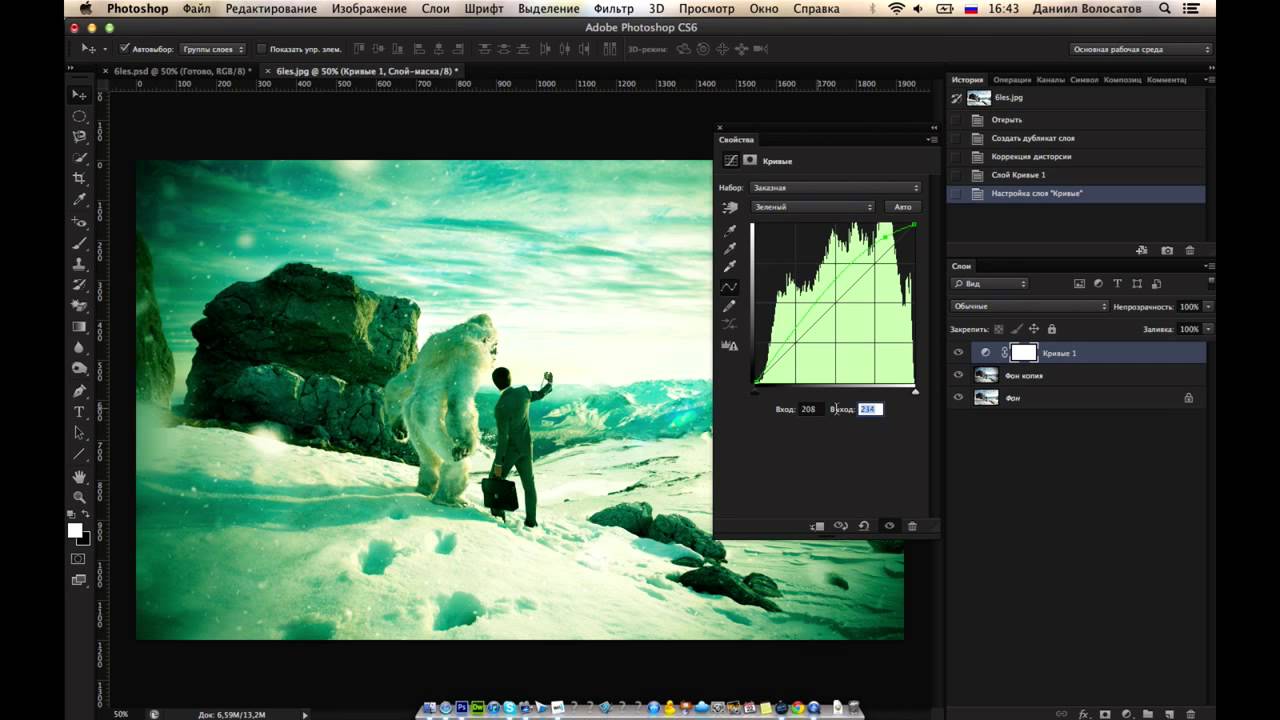Screen dimensions: 1280x720
Task: Click the Авто button in Curves
Action: [903, 207]
